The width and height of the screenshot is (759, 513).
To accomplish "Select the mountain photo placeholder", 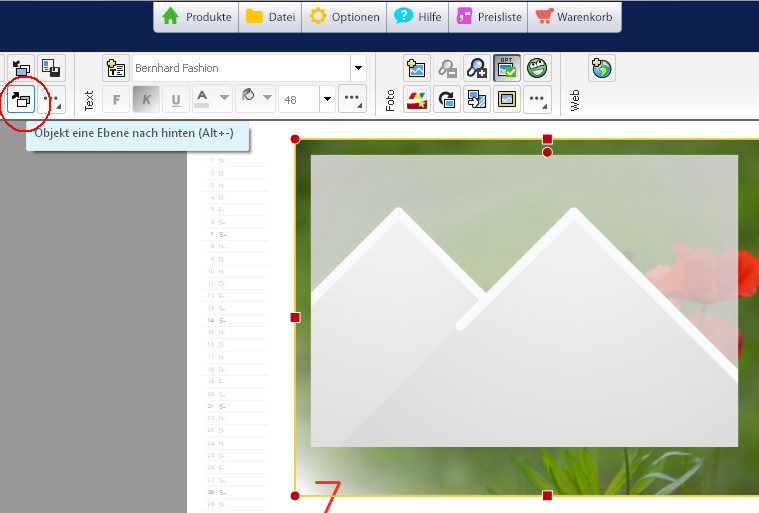I will tap(524, 301).
